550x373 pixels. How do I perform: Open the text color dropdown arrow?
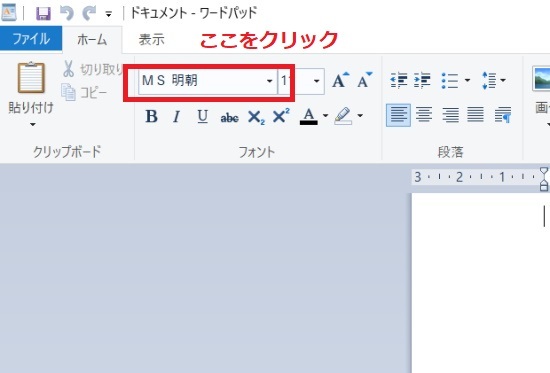326,115
